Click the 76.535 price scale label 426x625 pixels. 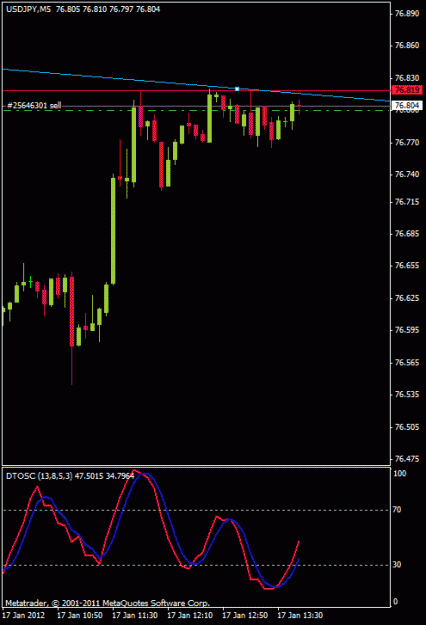tap(406, 394)
